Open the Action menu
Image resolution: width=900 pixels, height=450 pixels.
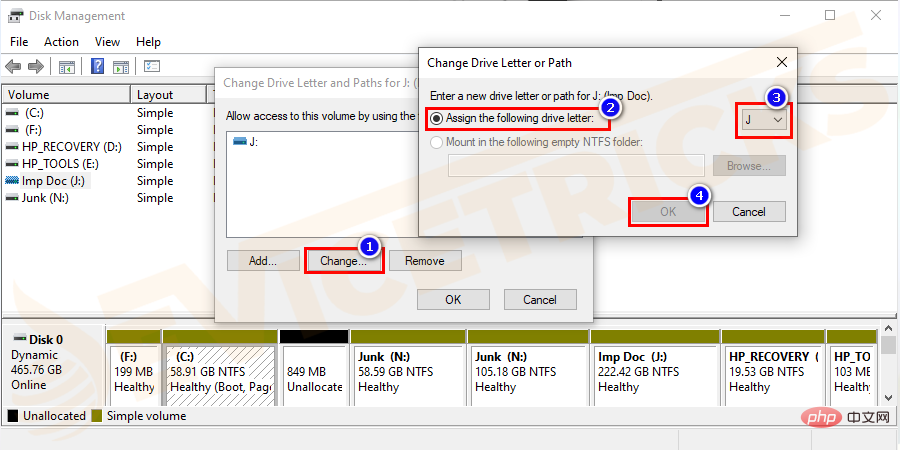pyautogui.click(x=61, y=42)
